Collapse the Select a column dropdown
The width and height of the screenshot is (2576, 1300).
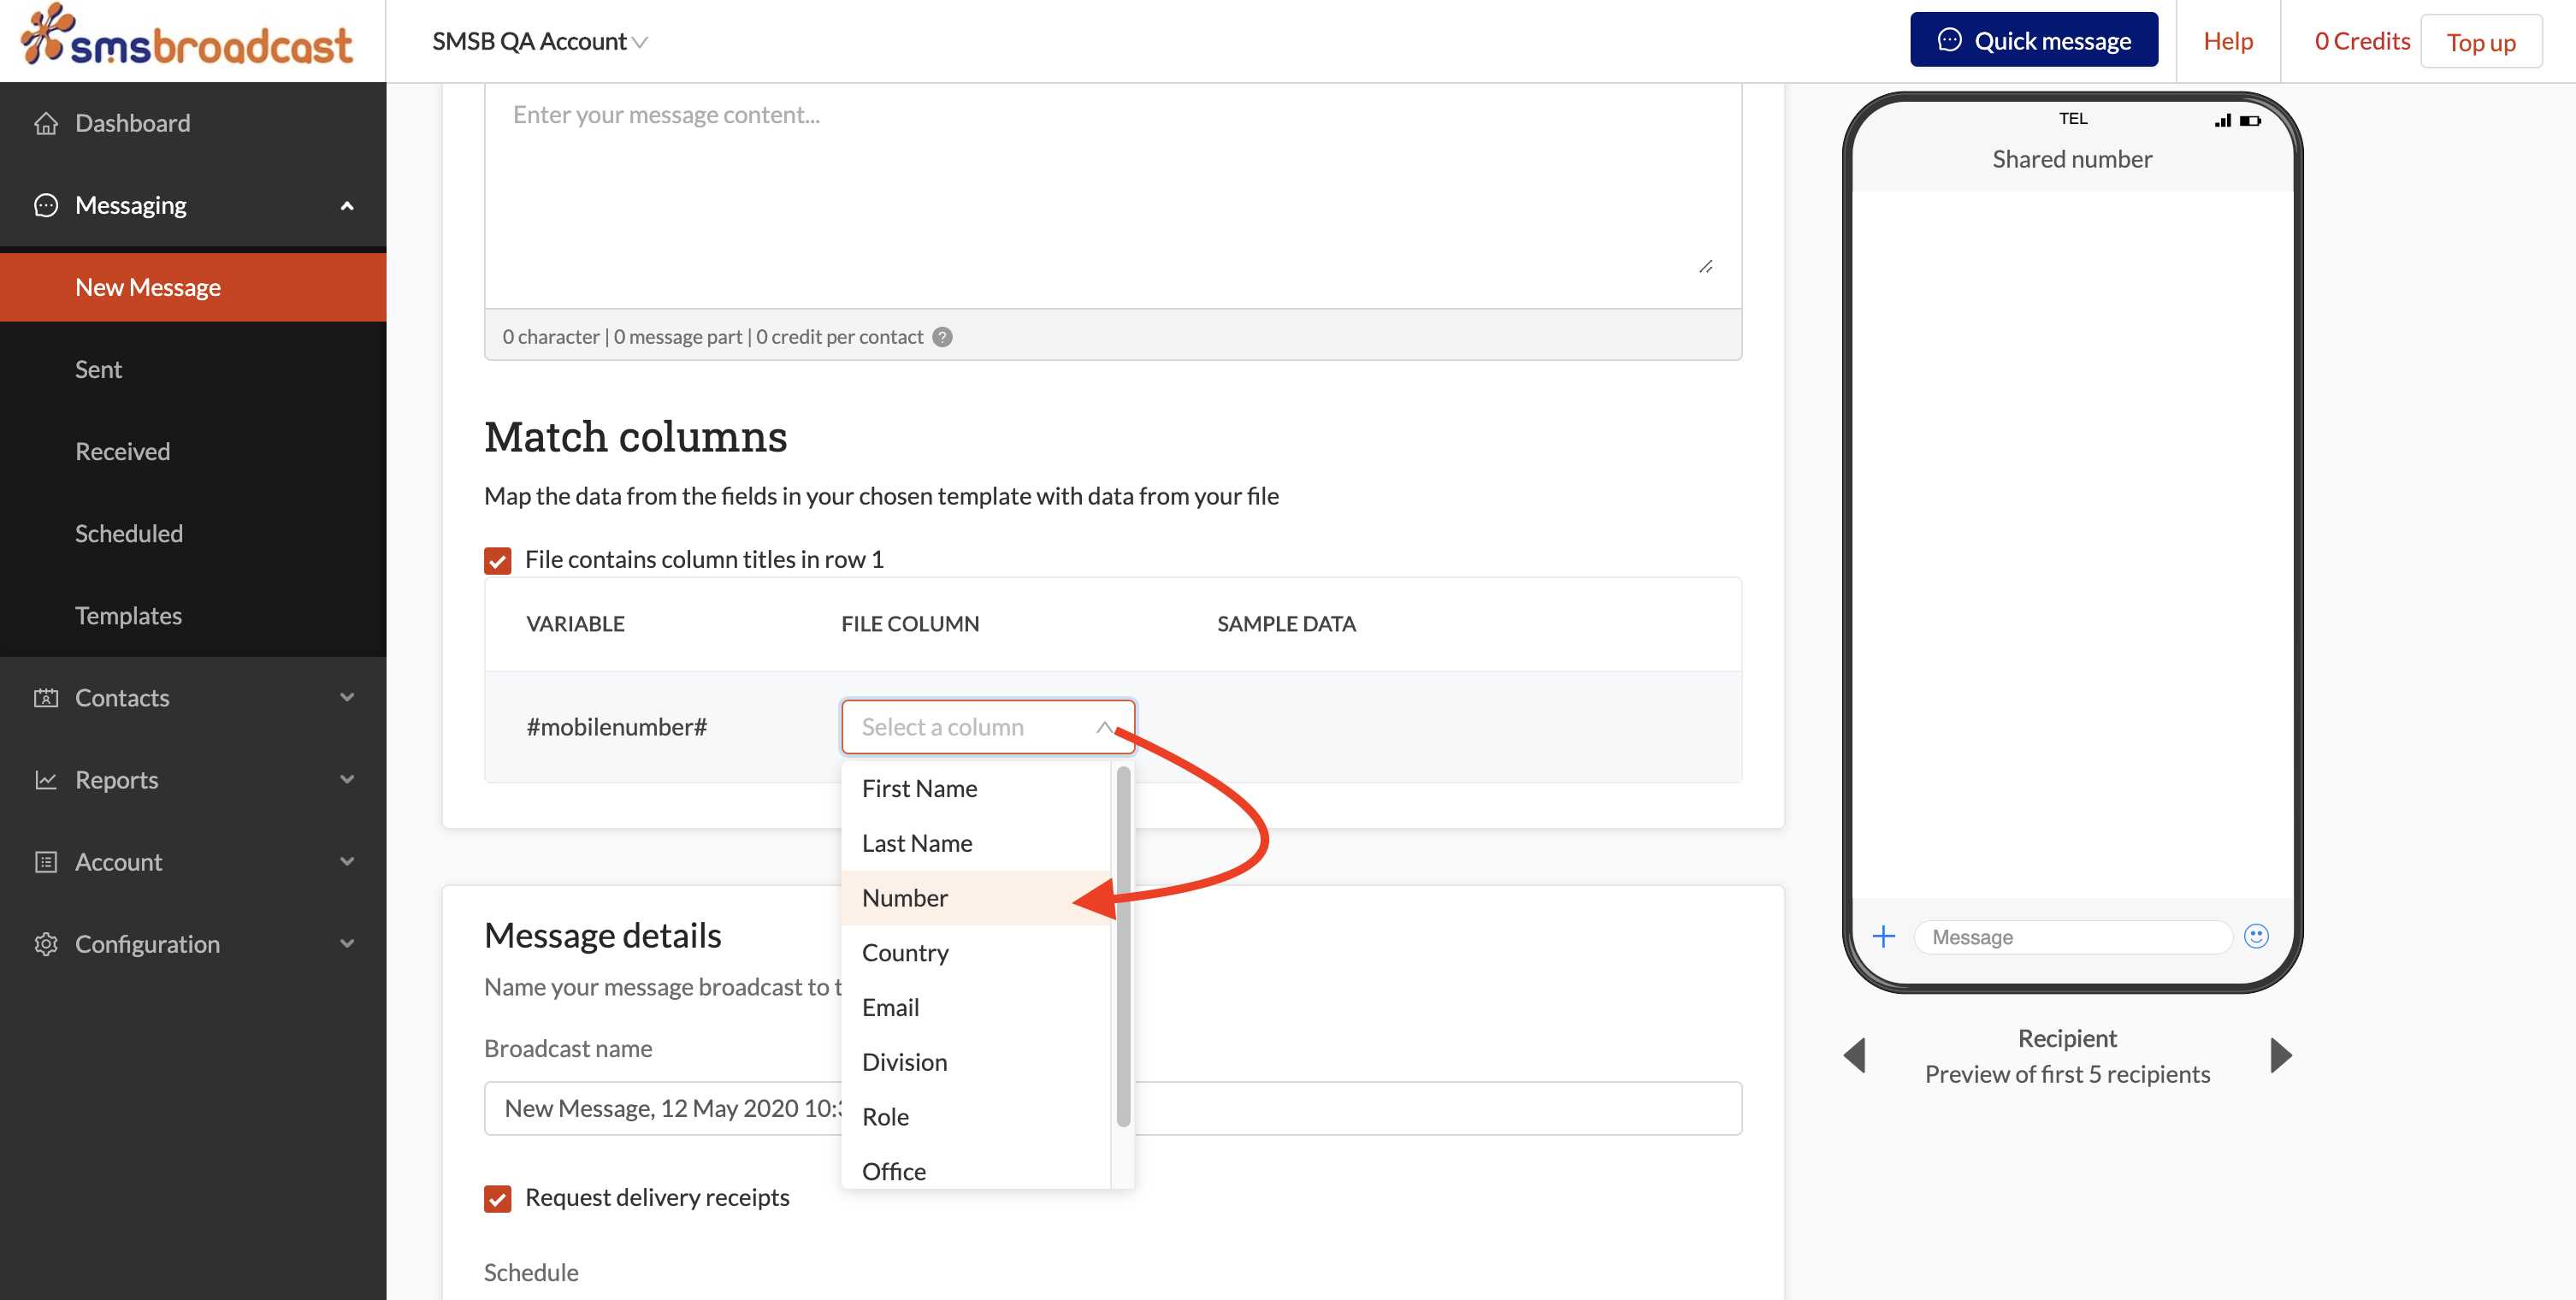click(x=1103, y=727)
